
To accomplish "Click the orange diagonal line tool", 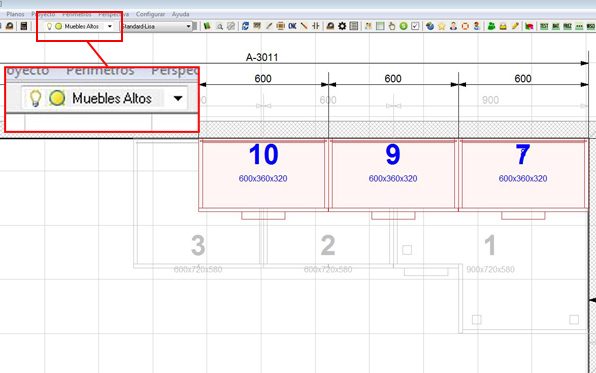I will (x=304, y=26).
